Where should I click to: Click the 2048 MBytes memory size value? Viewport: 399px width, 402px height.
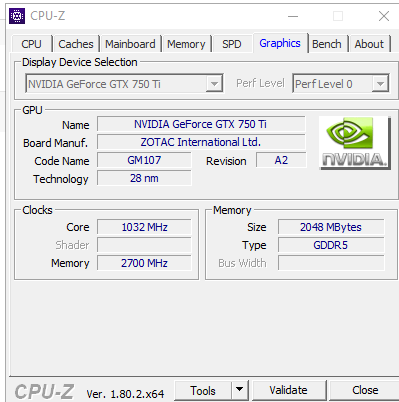tap(331, 227)
